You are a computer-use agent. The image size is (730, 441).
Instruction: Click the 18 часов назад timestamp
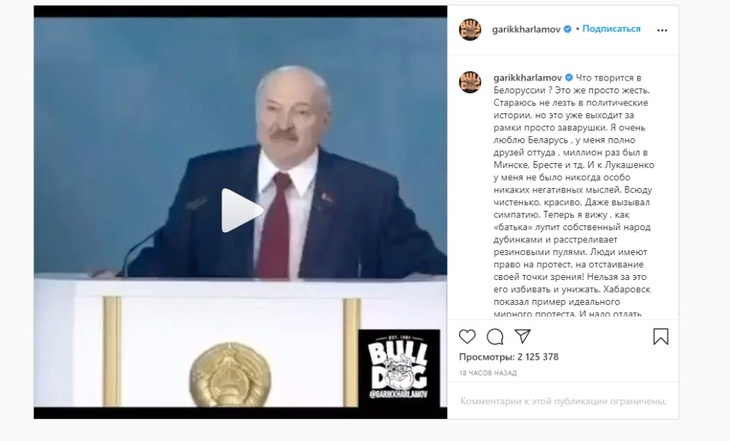[x=488, y=373]
